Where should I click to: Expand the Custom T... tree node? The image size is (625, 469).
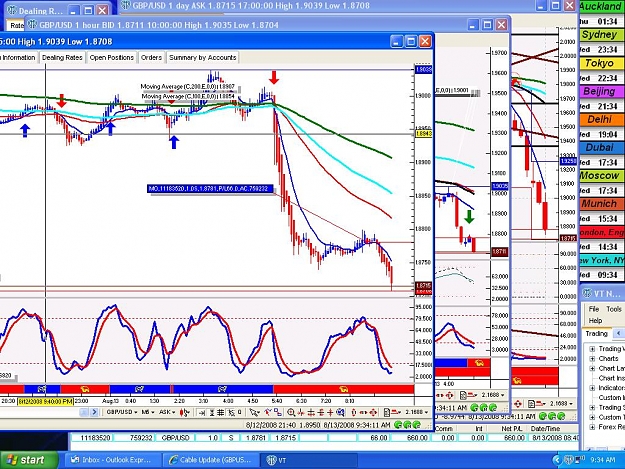coord(592,417)
